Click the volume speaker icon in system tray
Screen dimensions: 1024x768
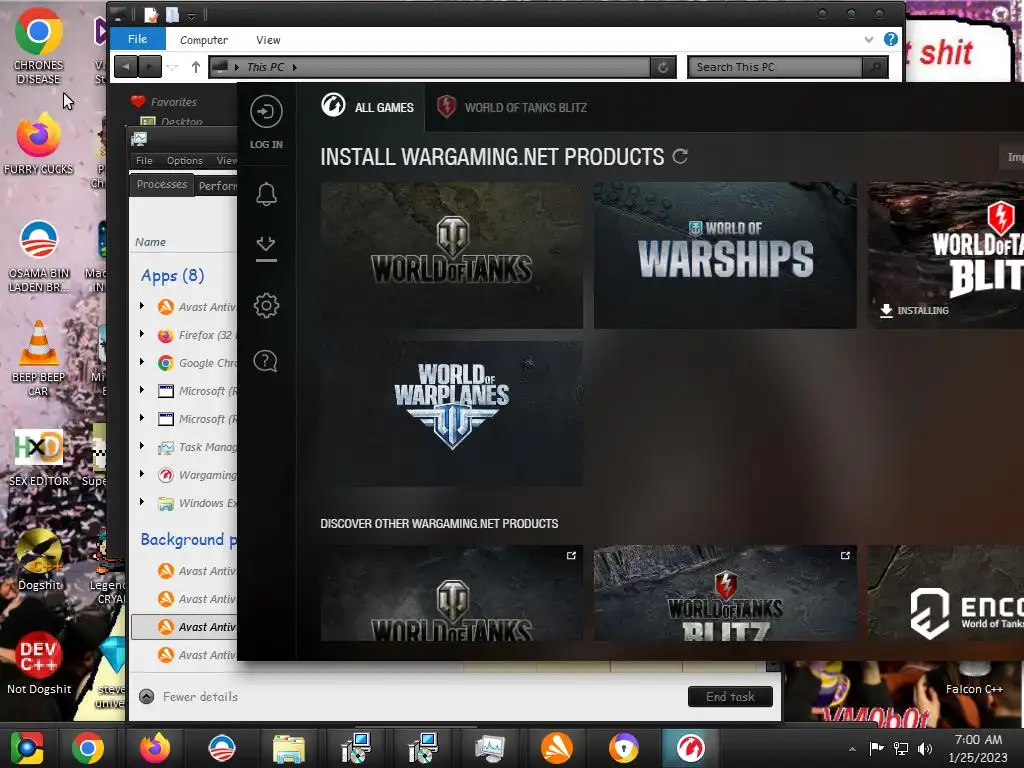pyautogui.click(x=925, y=748)
